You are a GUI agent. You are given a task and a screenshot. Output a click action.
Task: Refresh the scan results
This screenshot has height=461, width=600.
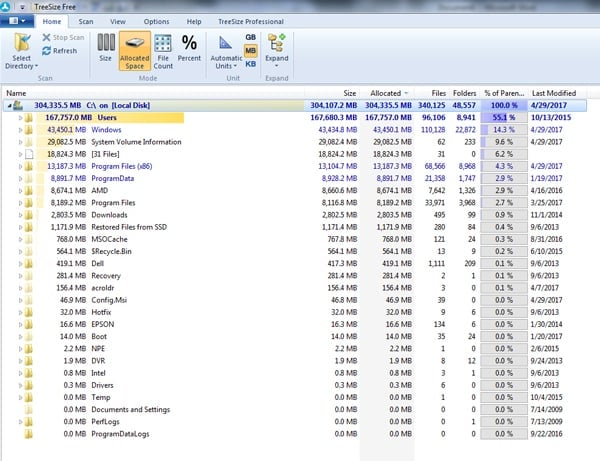tap(59, 50)
